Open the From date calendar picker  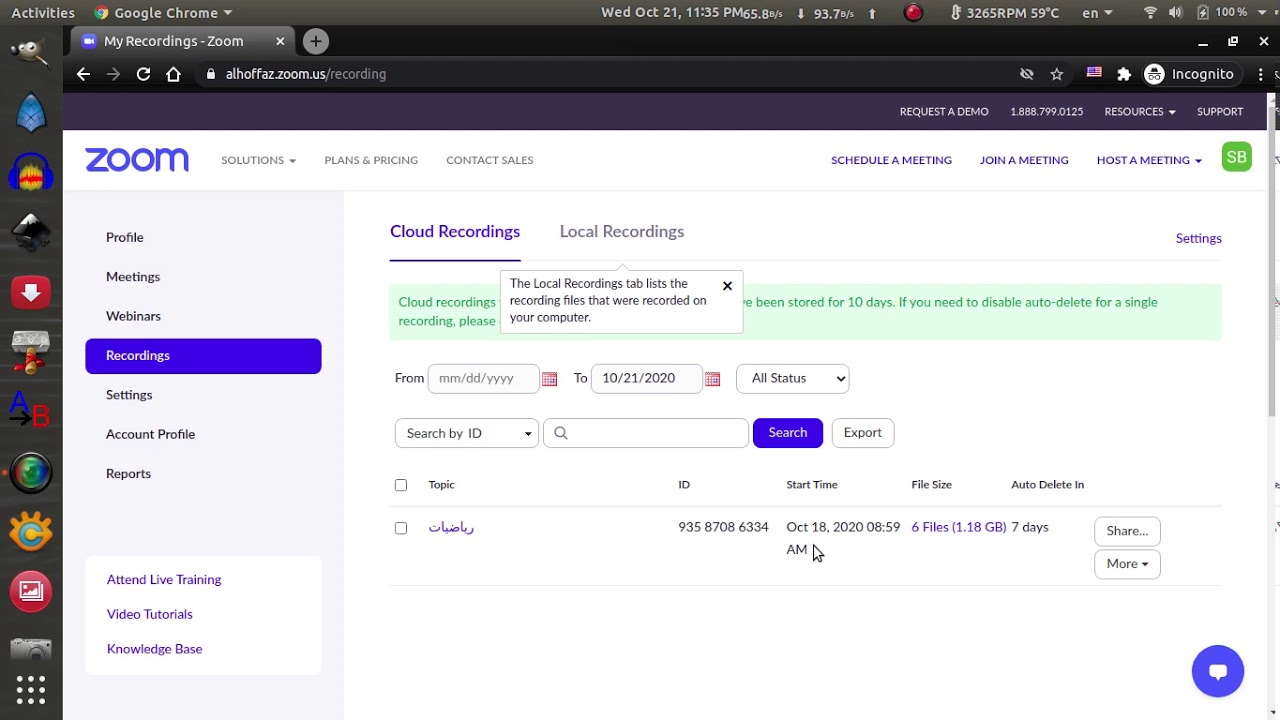(x=549, y=379)
